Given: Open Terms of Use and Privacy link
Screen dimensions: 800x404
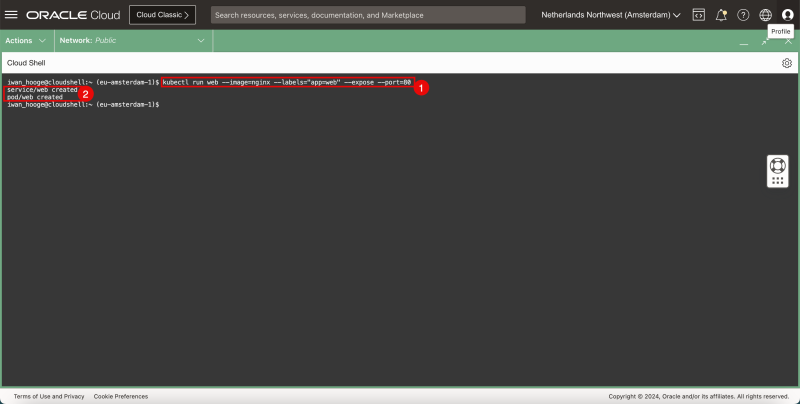Looking at the screenshot, I should pos(49,396).
